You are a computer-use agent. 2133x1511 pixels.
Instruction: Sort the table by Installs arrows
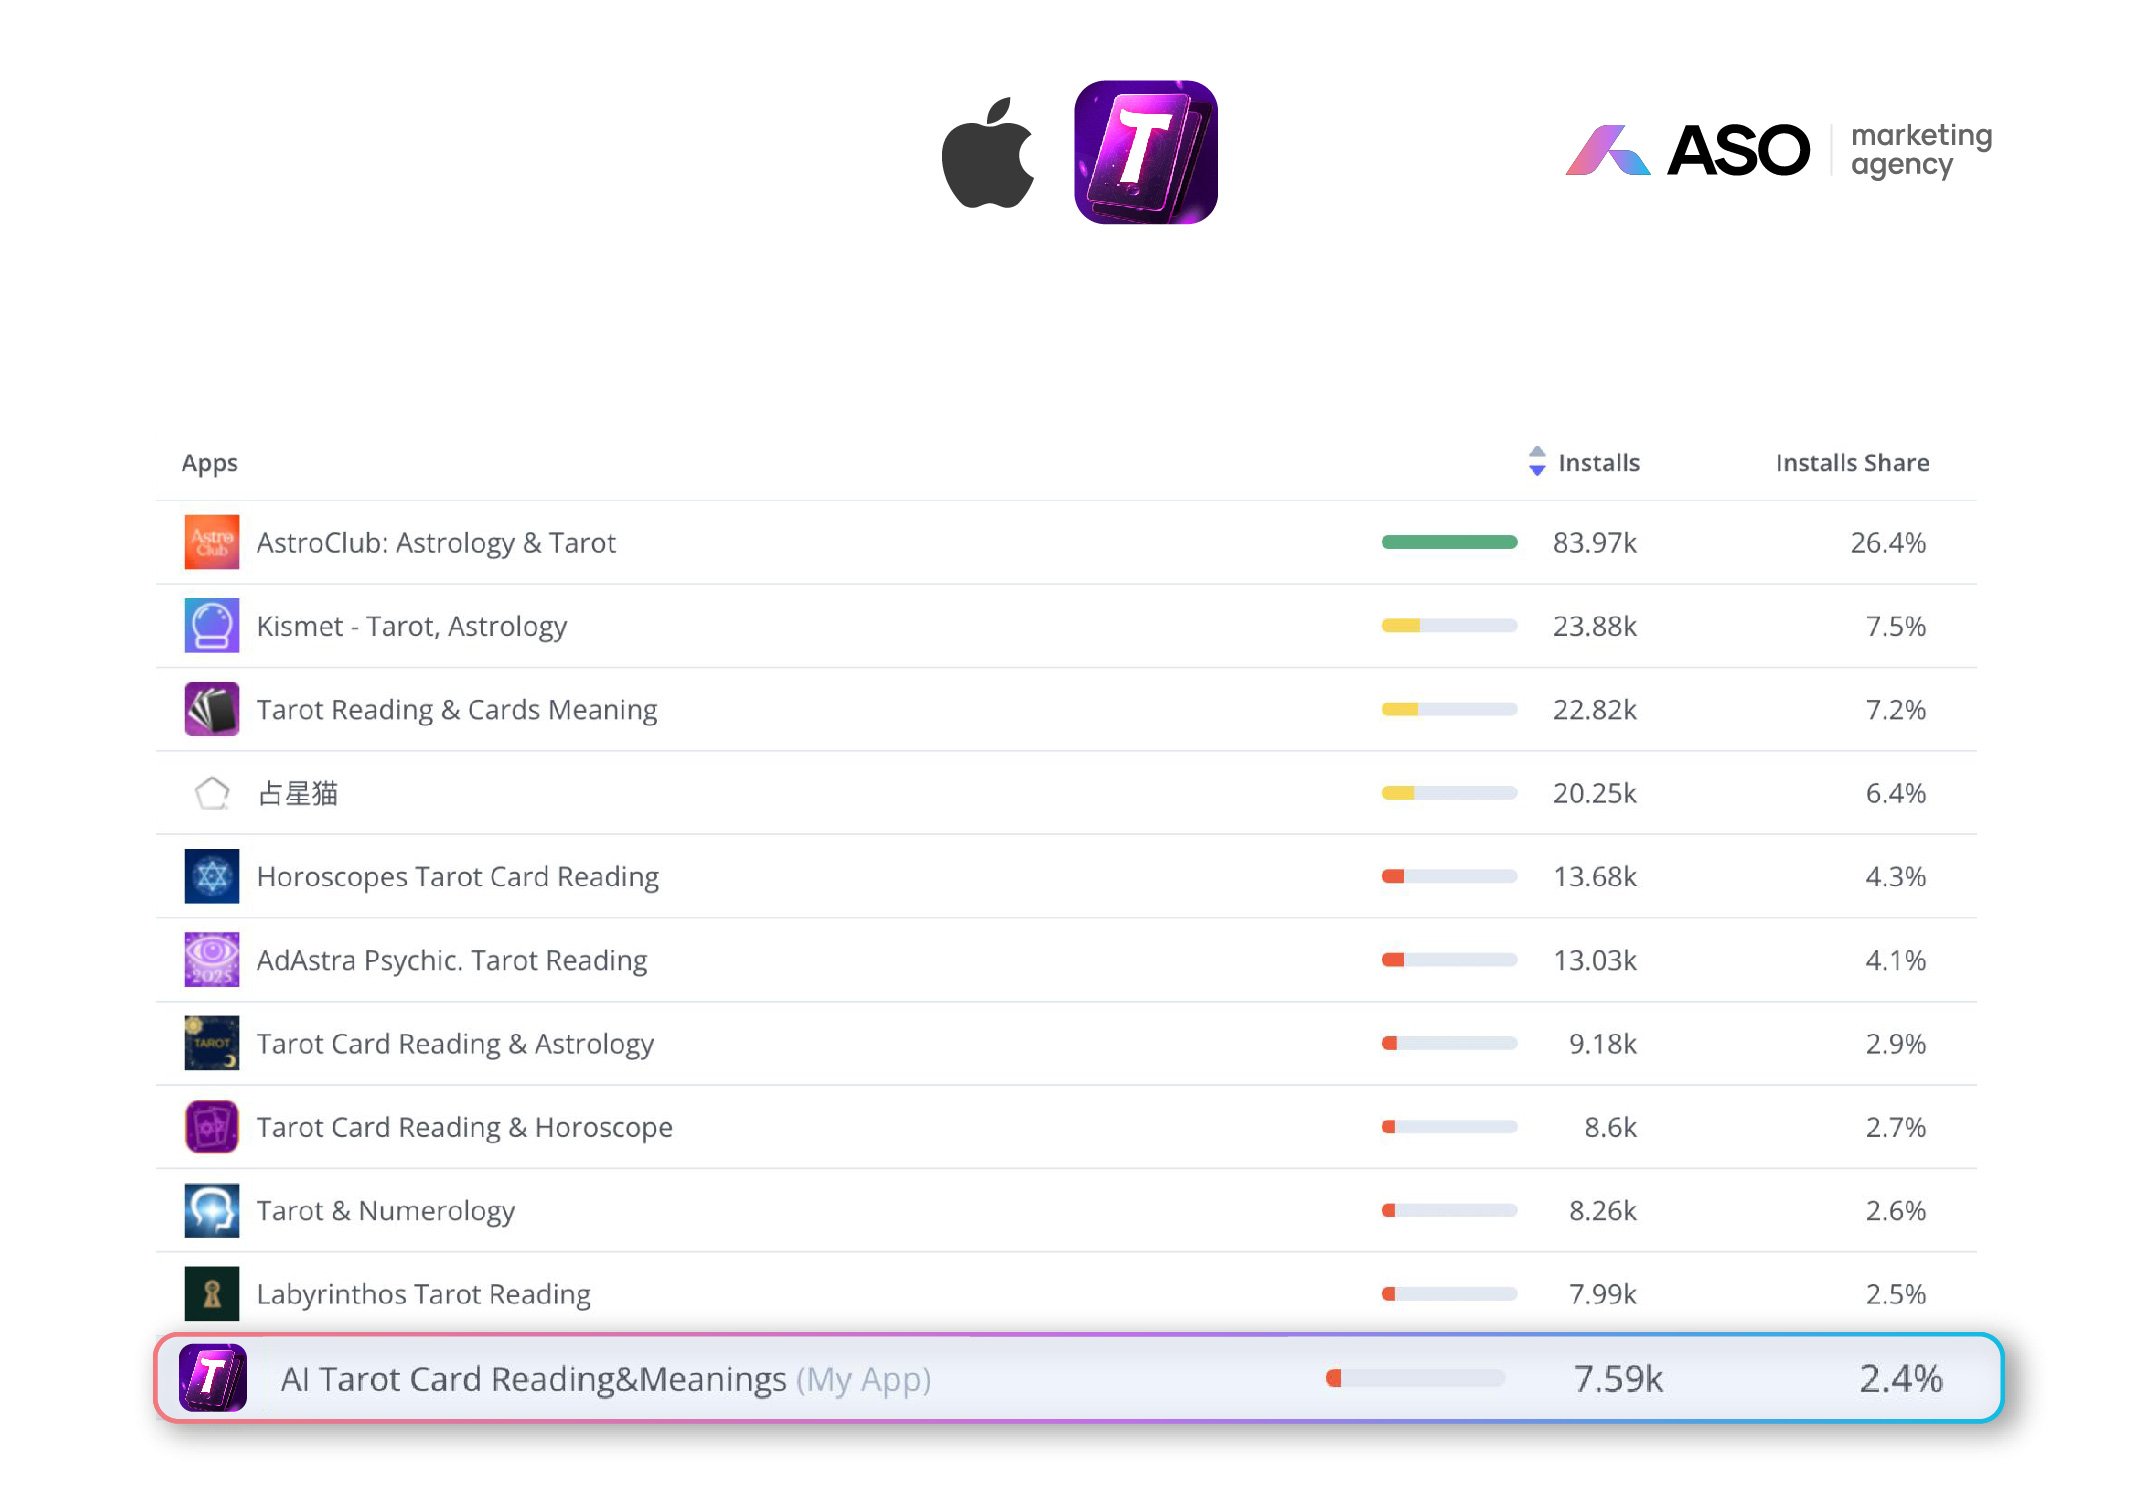point(1537,461)
